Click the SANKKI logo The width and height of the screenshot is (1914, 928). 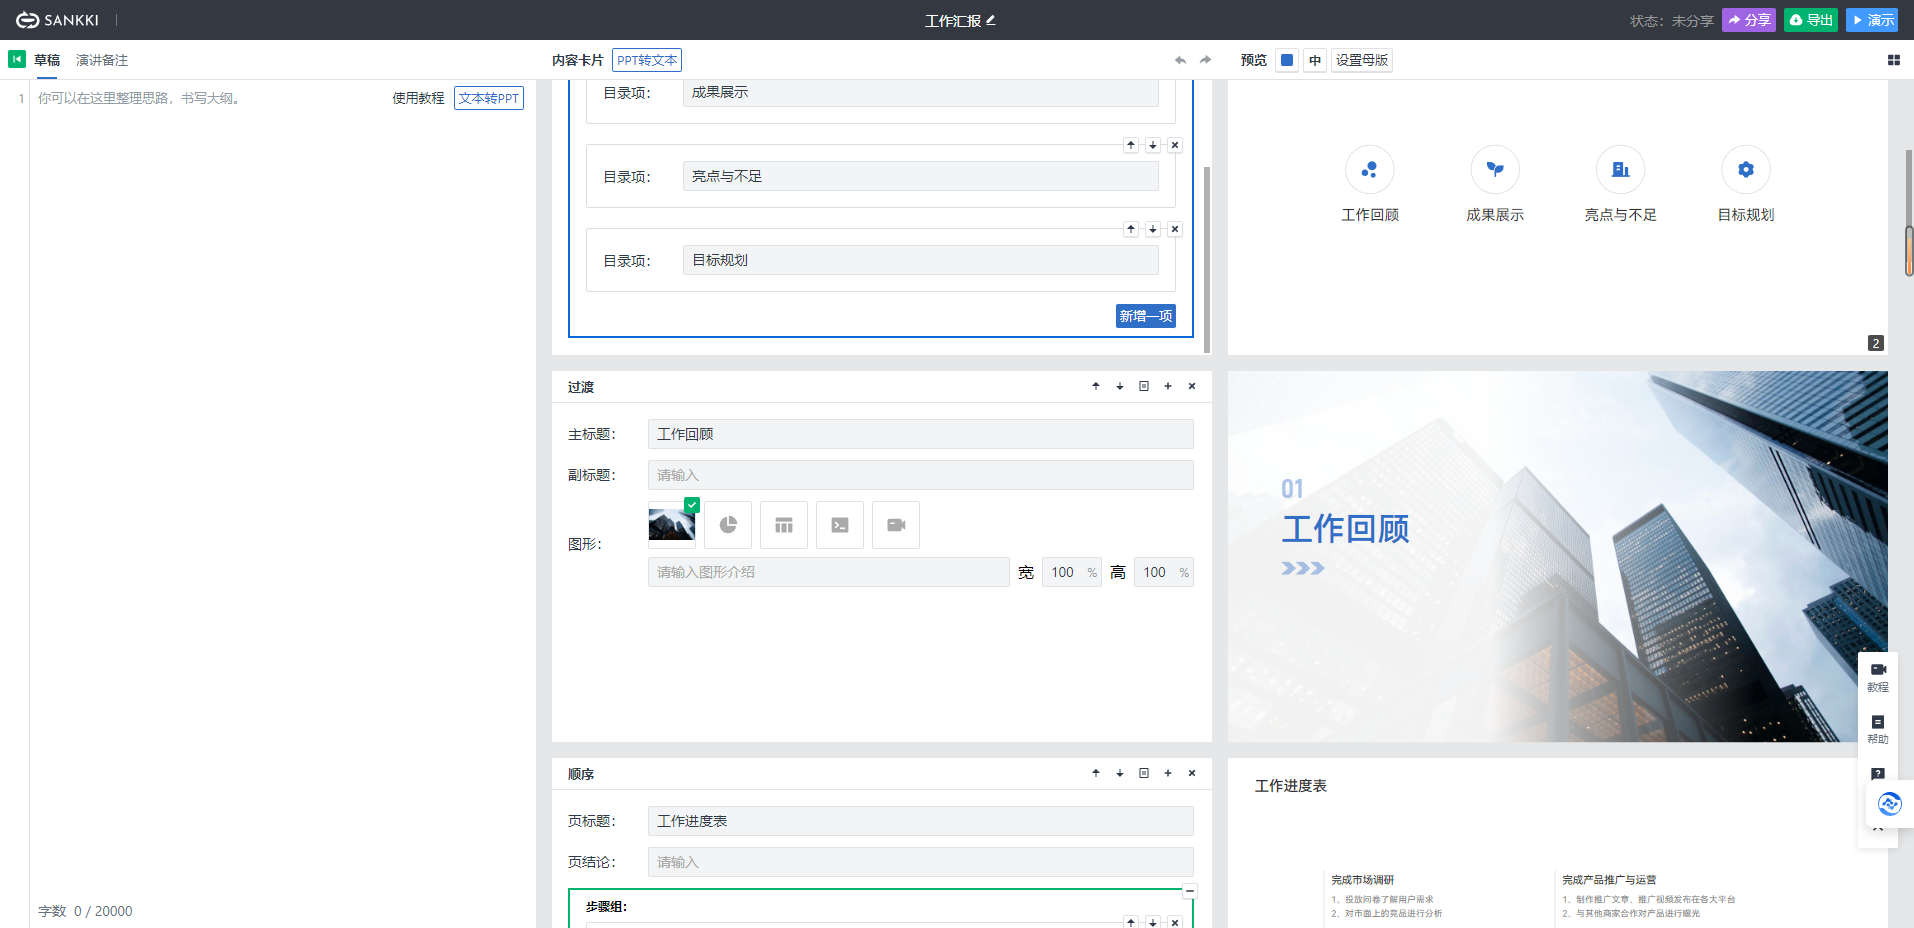55,19
